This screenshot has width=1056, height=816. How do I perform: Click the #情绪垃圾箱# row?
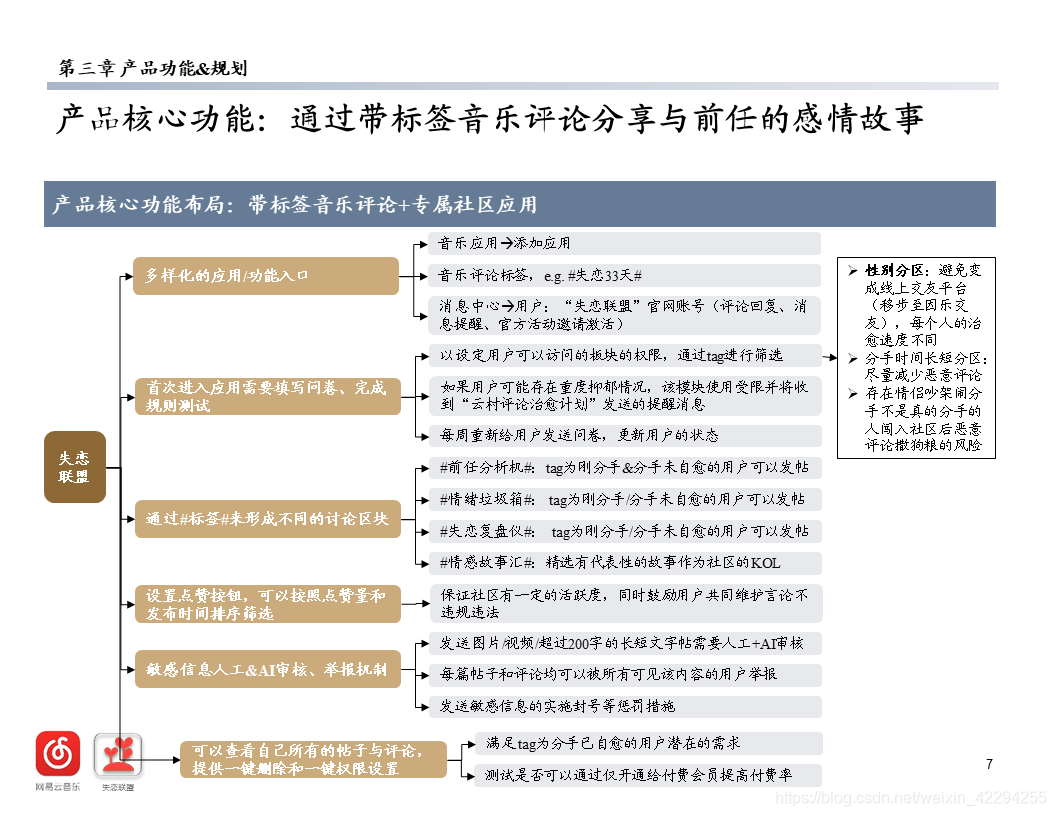coord(625,500)
